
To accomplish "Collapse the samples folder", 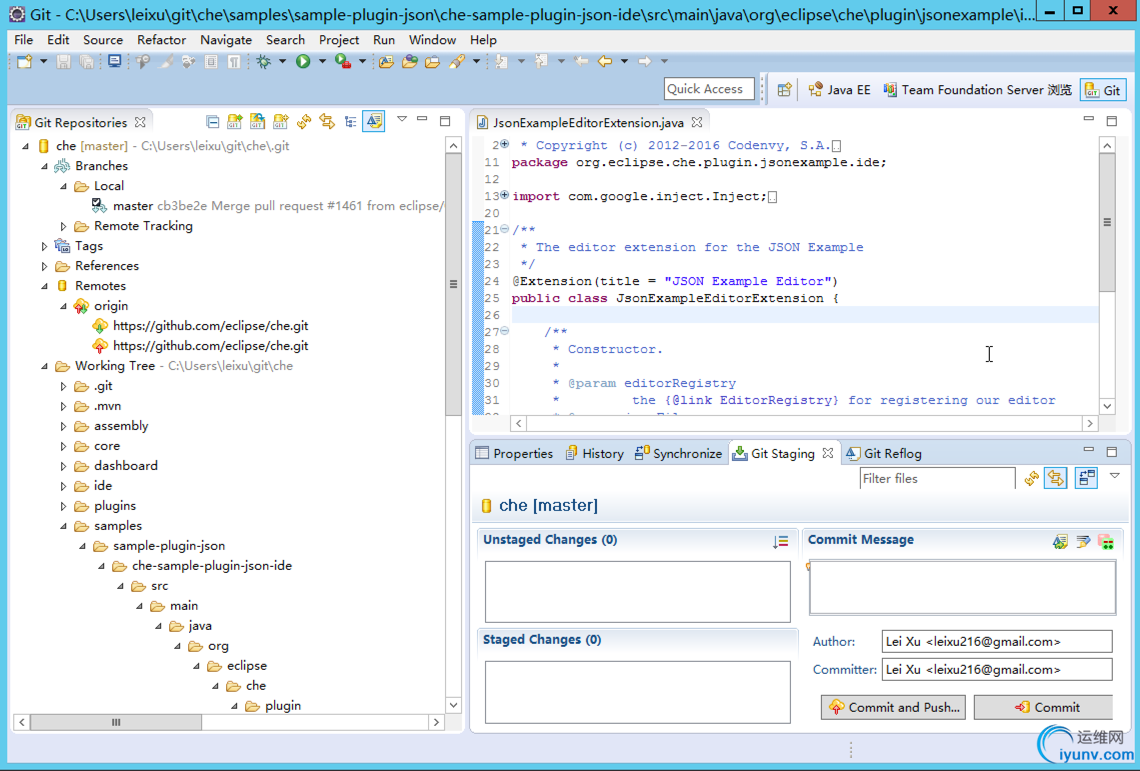I will [x=63, y=527].
